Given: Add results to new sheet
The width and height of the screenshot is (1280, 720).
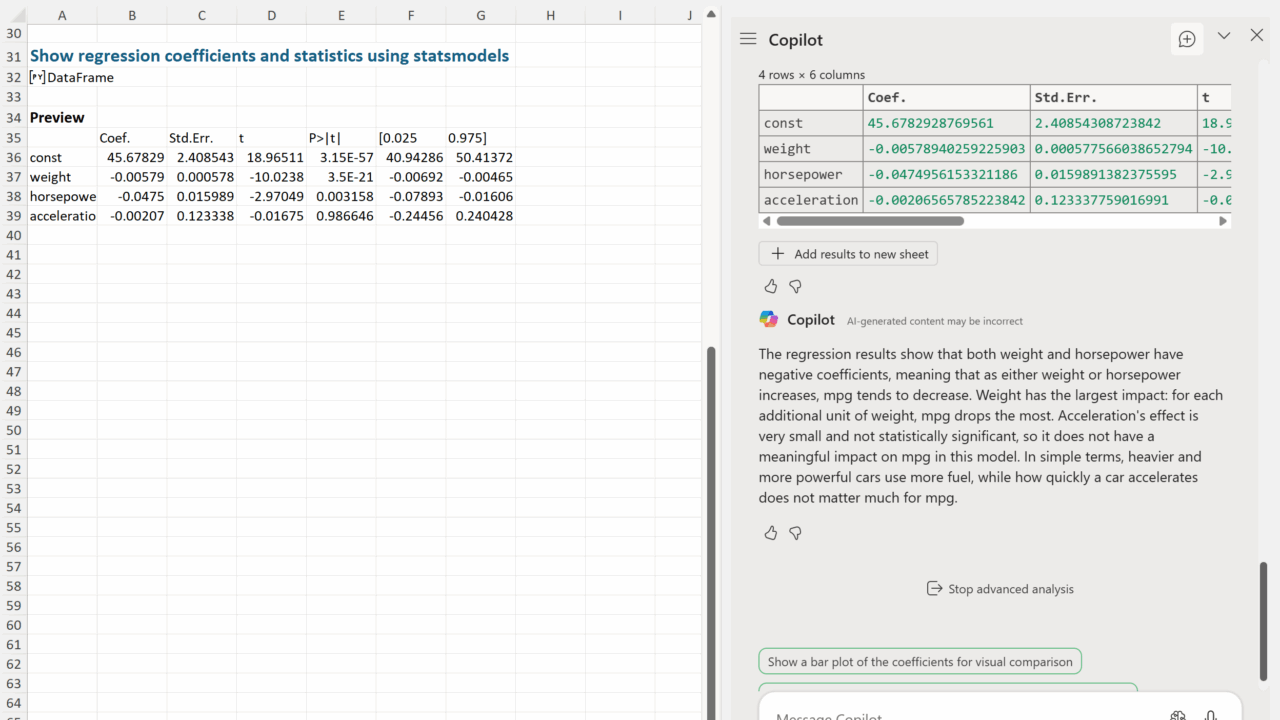Looking at the screenshot, I should [848, 254].
